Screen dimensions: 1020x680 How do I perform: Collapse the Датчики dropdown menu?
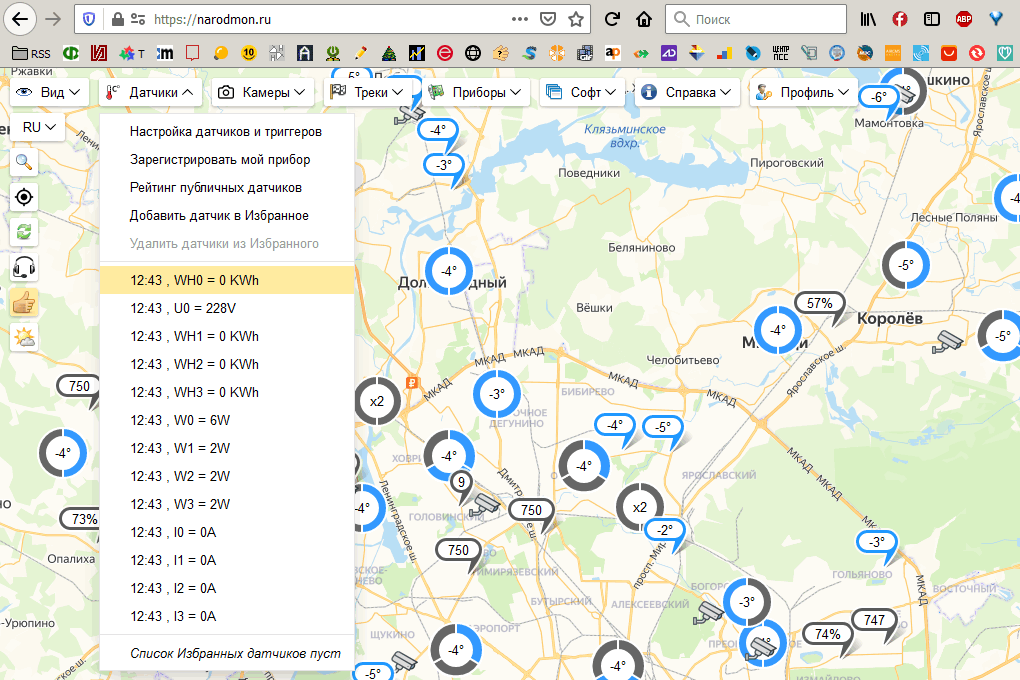(x=150, y=92)
